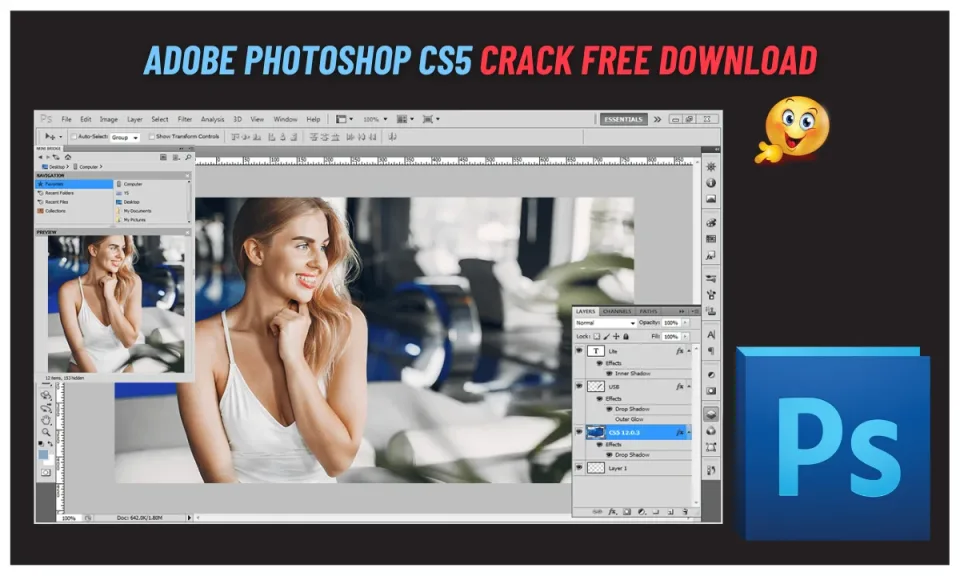
Task: Toggle Inner Shadow effect visibility
Action: (x=609, y=373)
